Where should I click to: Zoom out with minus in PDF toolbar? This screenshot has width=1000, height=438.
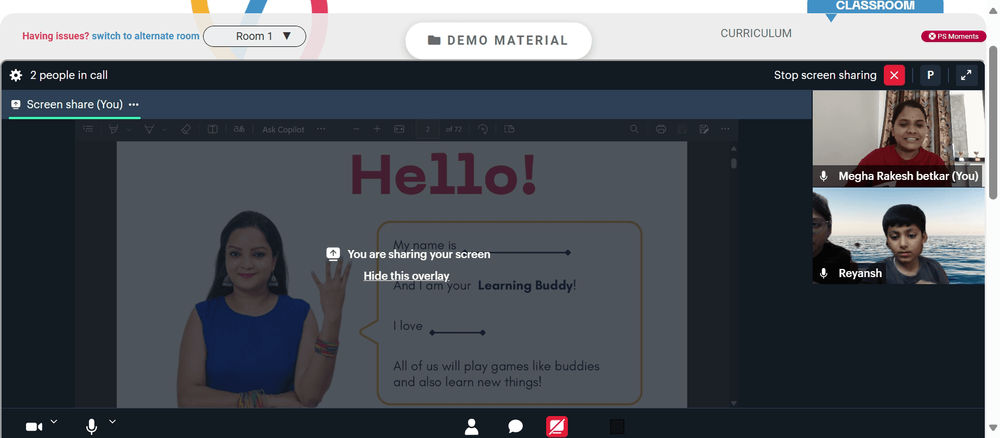(356, 129)
